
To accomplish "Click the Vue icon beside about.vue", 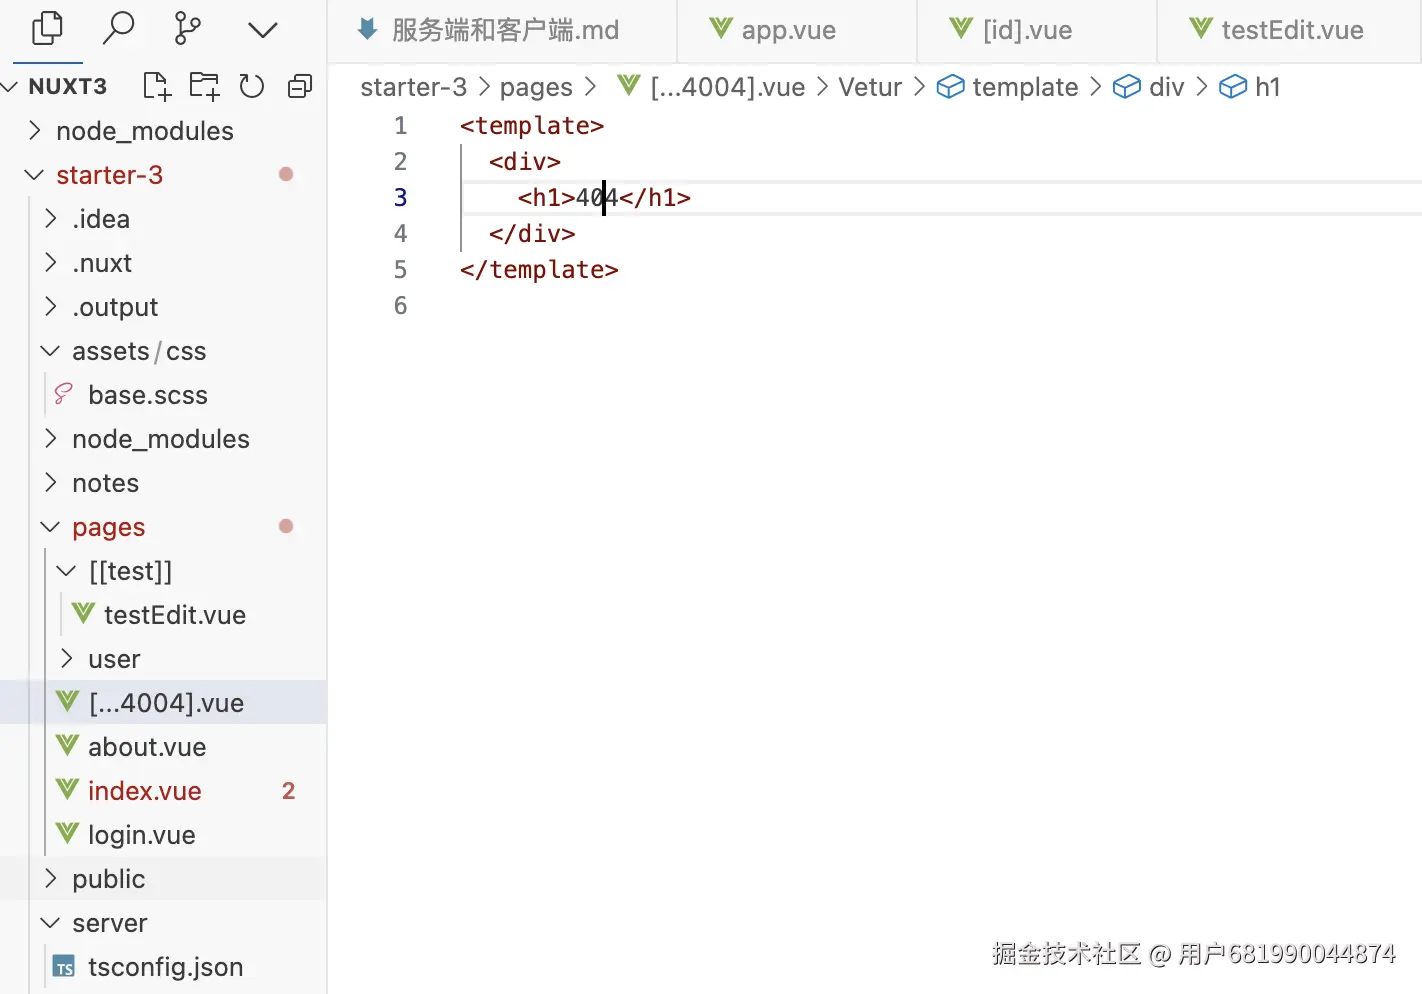I will coord(67,745).
